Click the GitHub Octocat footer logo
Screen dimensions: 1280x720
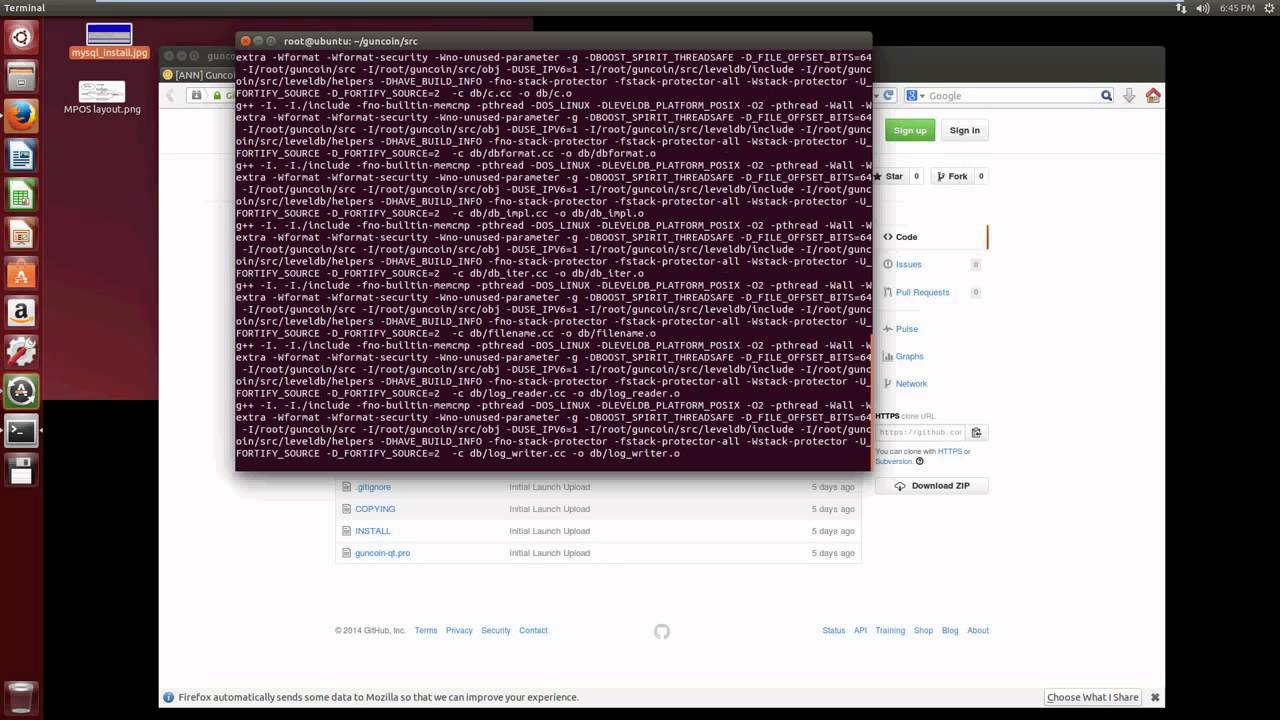pos(661,631)
